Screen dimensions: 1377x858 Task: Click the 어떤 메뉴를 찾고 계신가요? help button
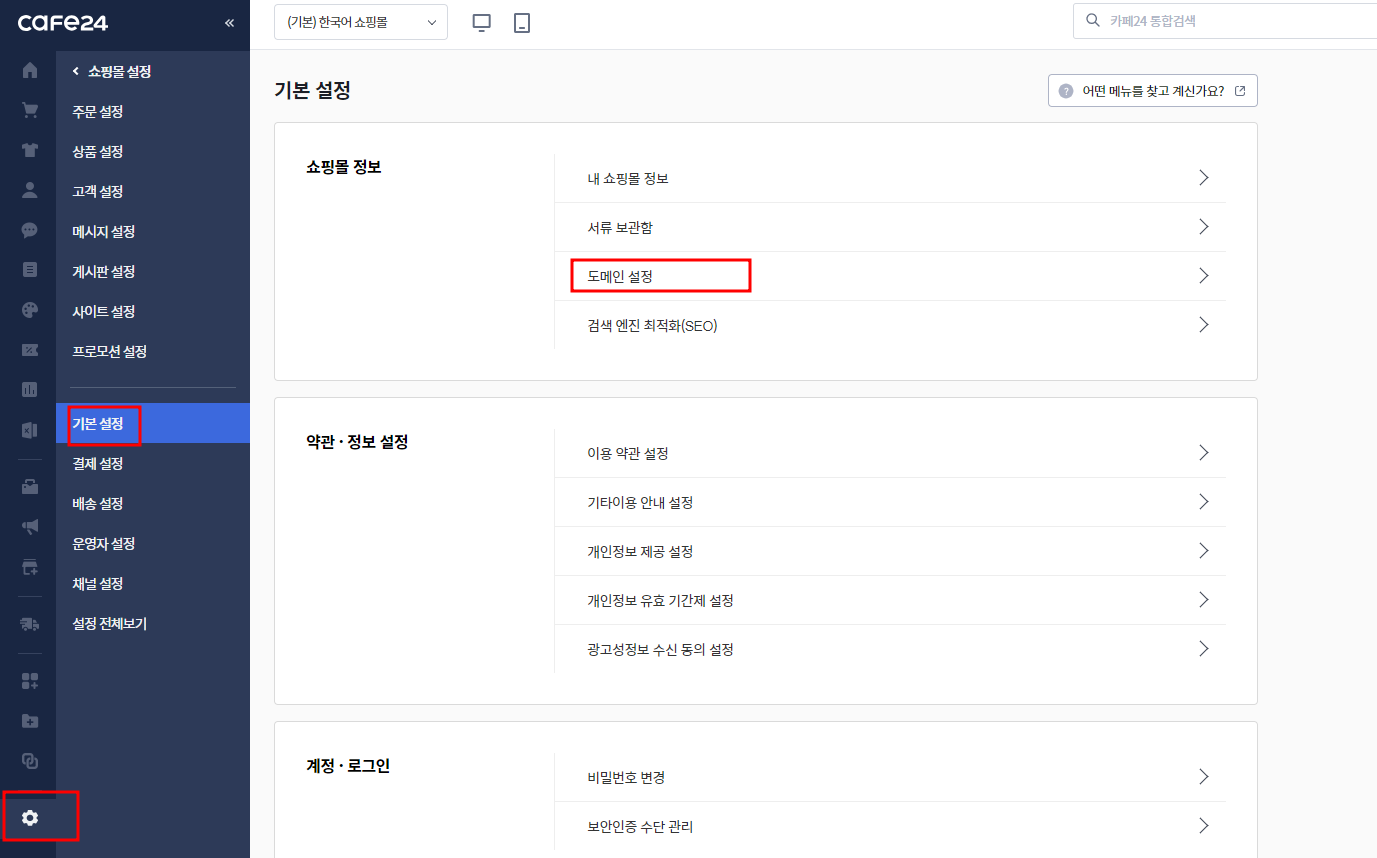pyautogui.click(x=1152, y=90)
